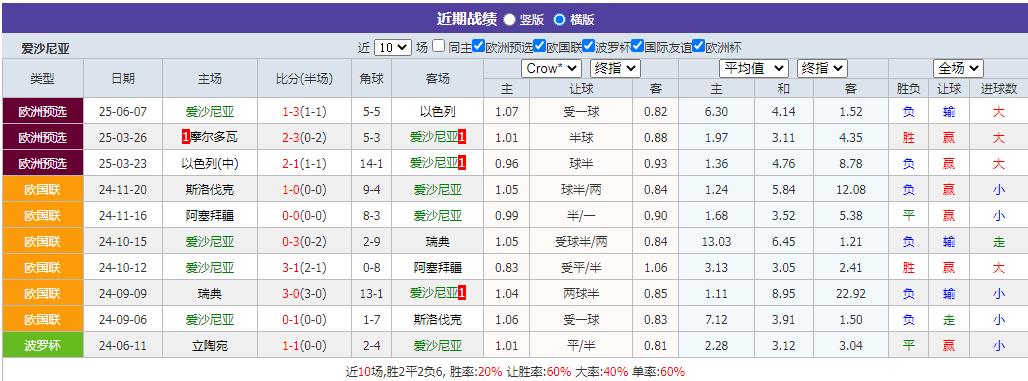Open the 阿塞拜疆 home team link on 24-11-16
The height and width of the screenshot is (381, 1028).
pyautogui.click(x=210, y=216)
